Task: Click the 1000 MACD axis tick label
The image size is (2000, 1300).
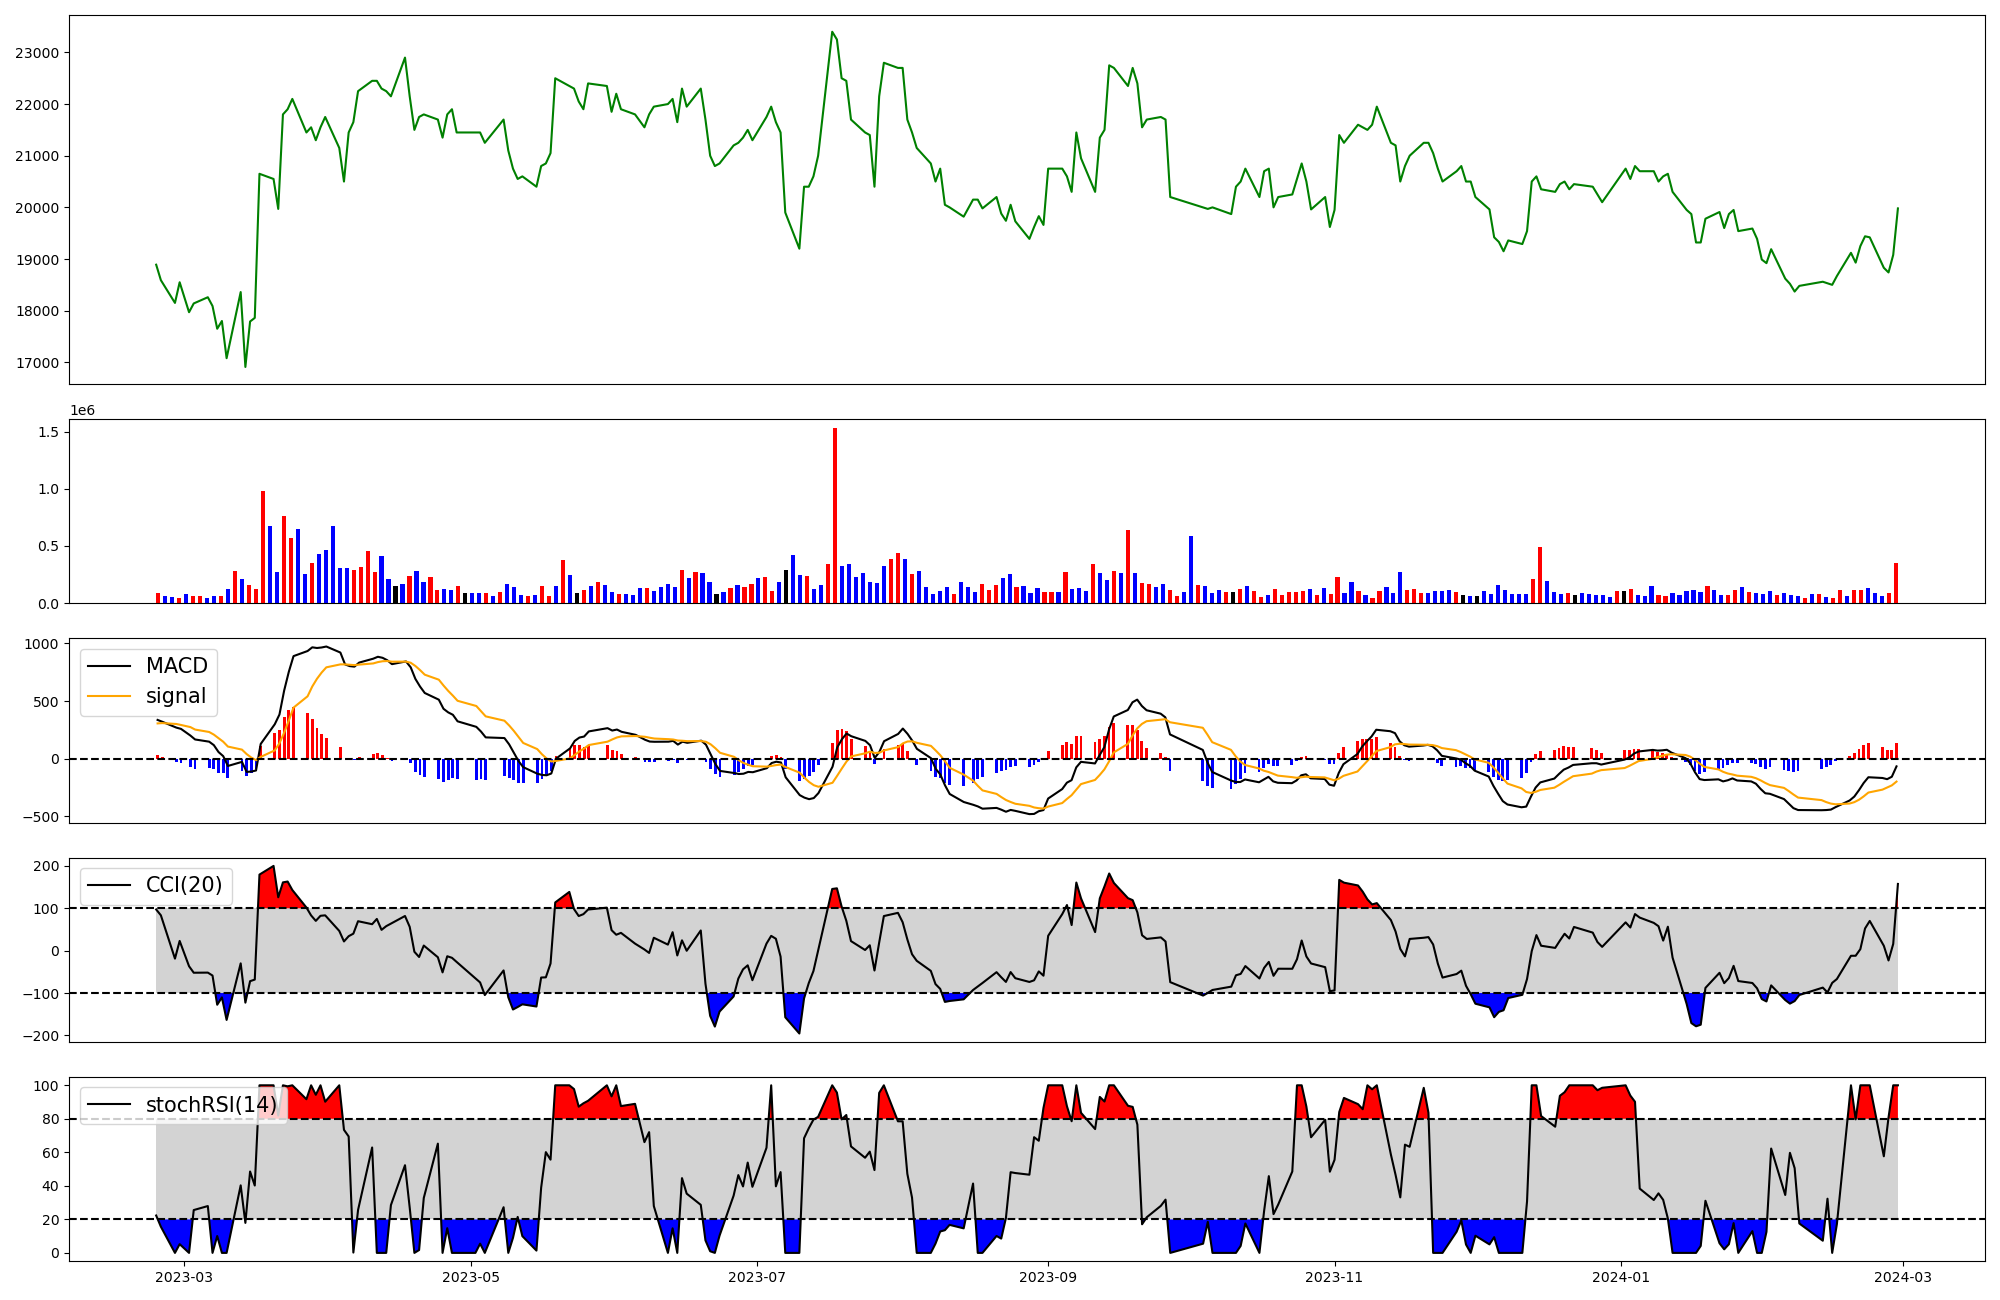Action: tap(41, 644)
